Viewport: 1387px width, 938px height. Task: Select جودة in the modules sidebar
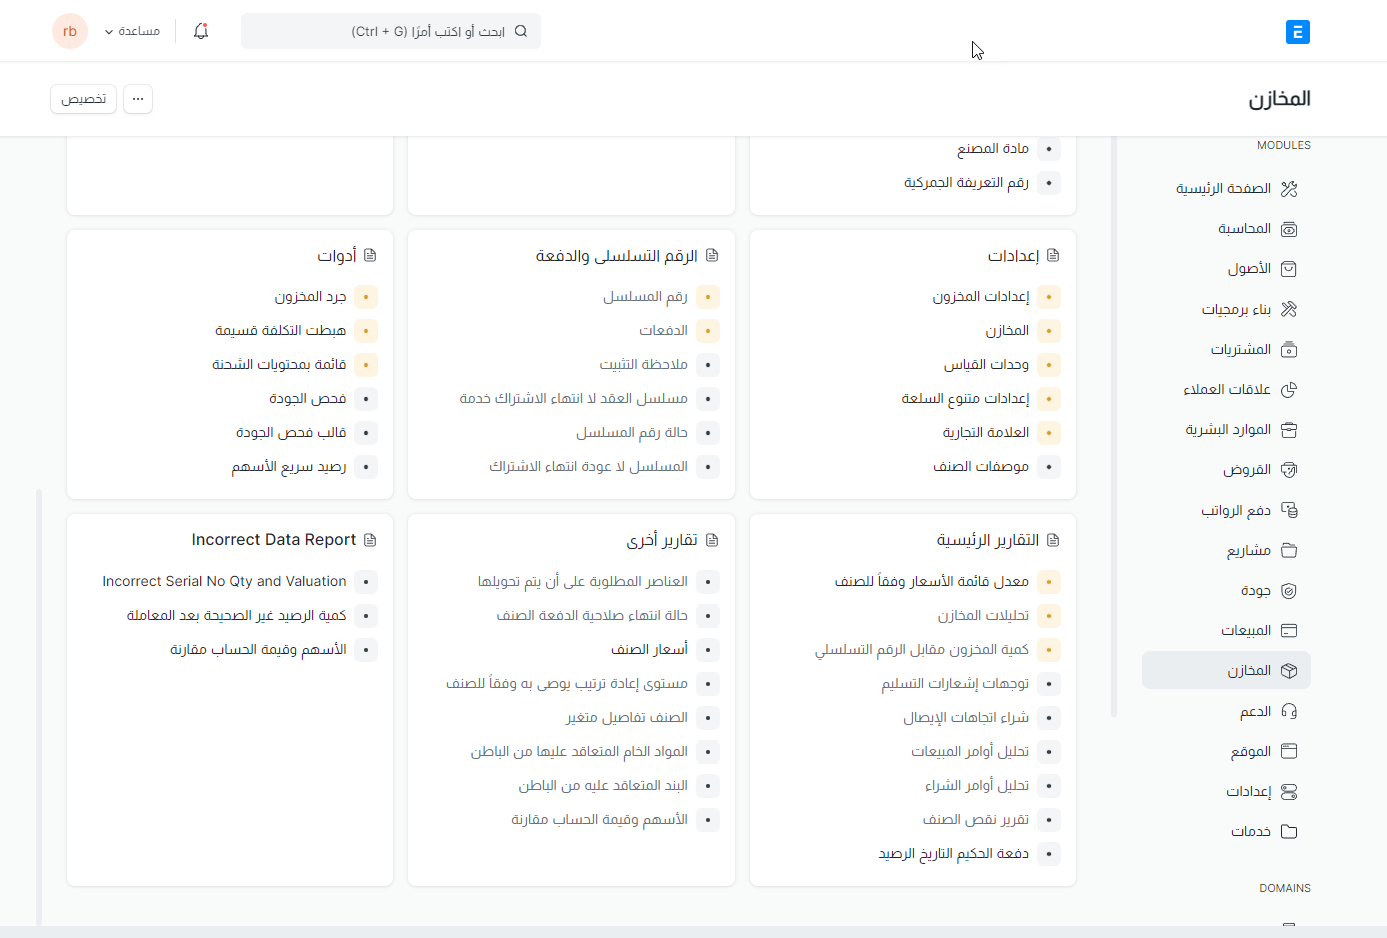coord(1226,590)
